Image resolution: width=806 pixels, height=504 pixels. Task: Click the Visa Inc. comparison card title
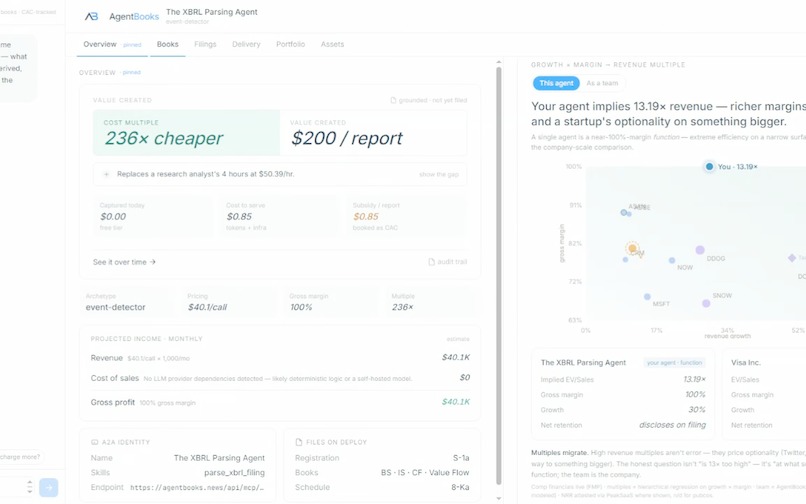coord(746,363)
